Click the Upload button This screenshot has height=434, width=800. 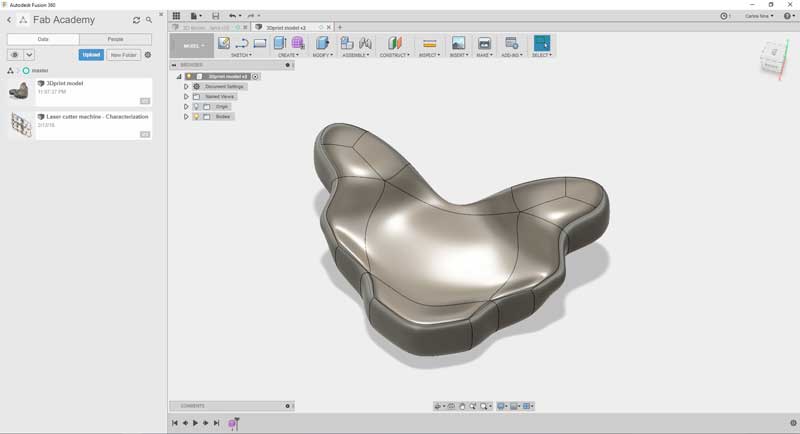(91, 55)
